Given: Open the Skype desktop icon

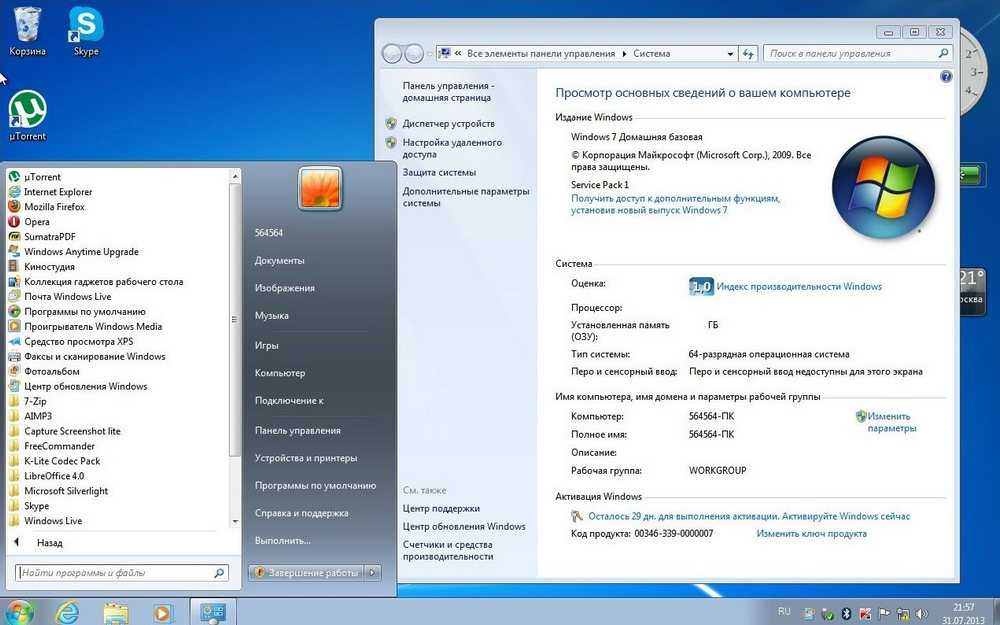Looking at the screenshot, I should pos(86,26).
